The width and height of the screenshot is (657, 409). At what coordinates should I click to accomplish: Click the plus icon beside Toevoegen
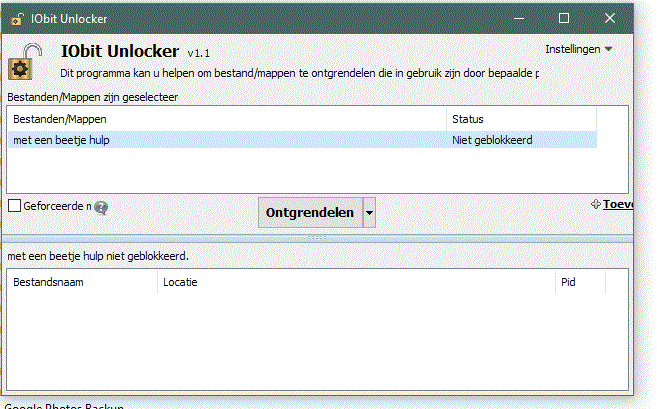(596, 204)
